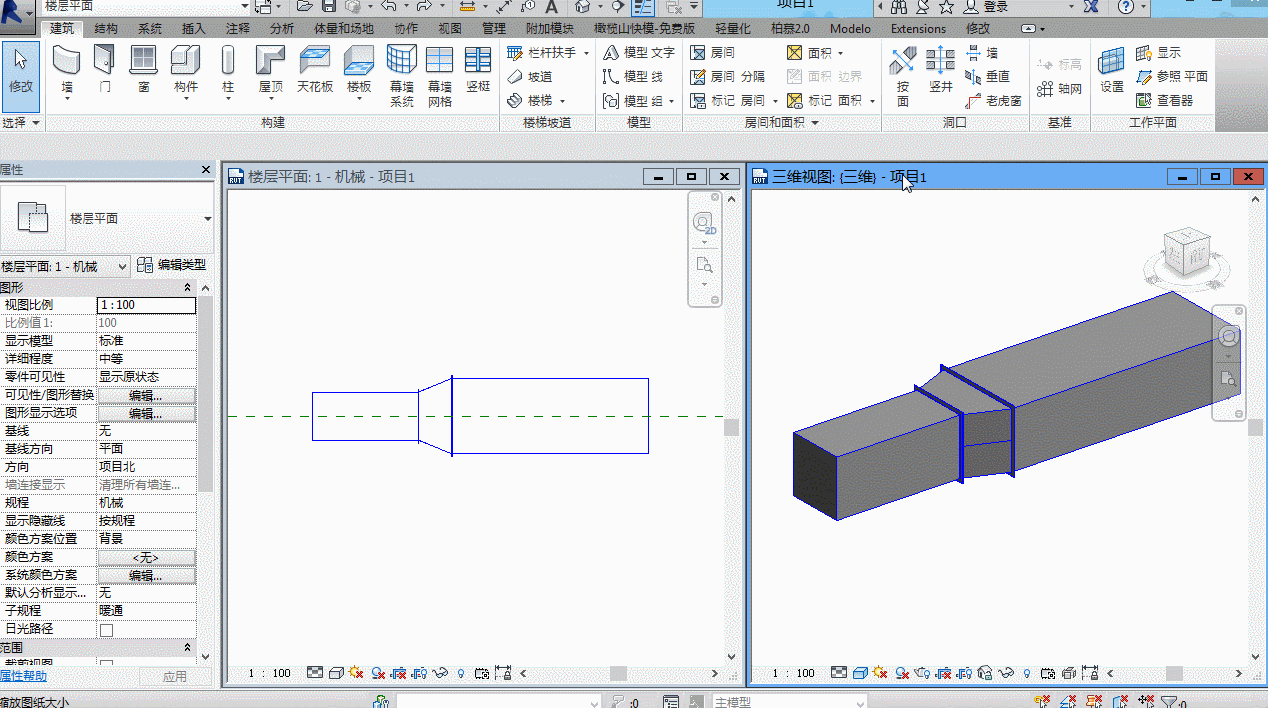Click the <无> 颜色方案 button
Image resolution: width=1268 pixels, height=708 pixels.
coord(146,557)
